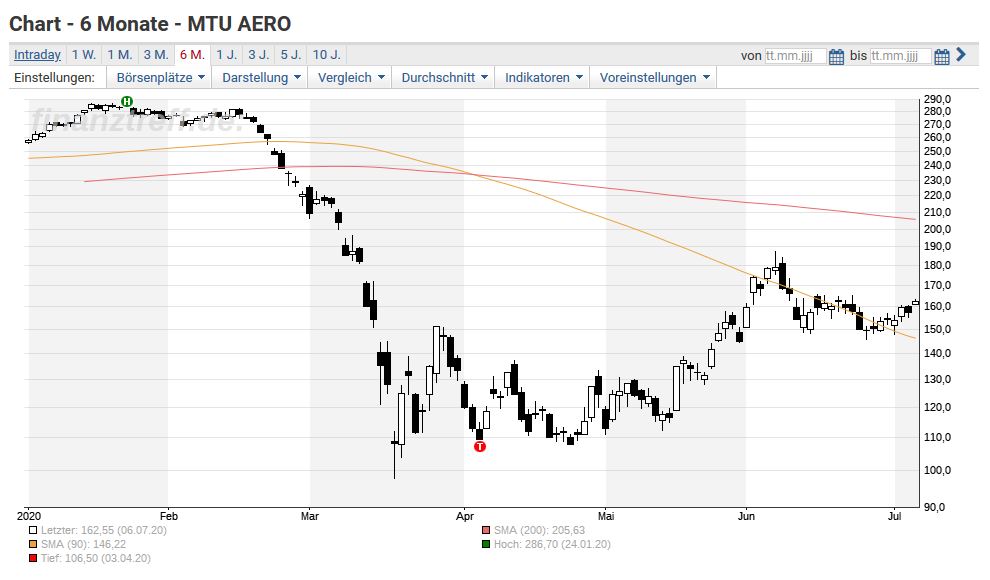Click the 'Tief: 106,50 (03.04.20)' legend text

(x=96, y=559)
